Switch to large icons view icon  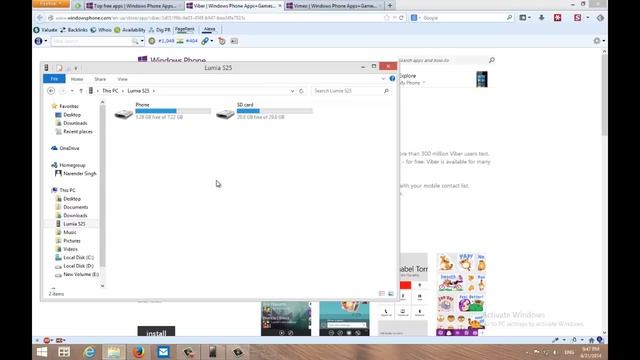(x=391, y=293)
